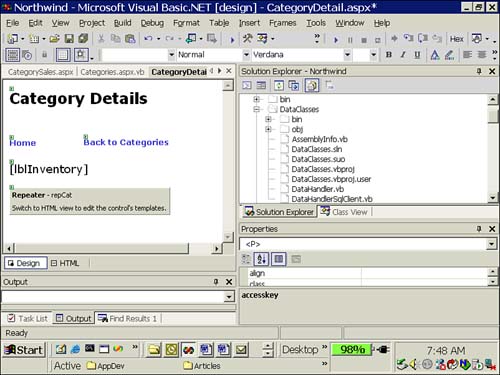Open the <P> object dropdown in Properties
The height and width of the screenshot is (375, 500).
click(x=491, y=244)
